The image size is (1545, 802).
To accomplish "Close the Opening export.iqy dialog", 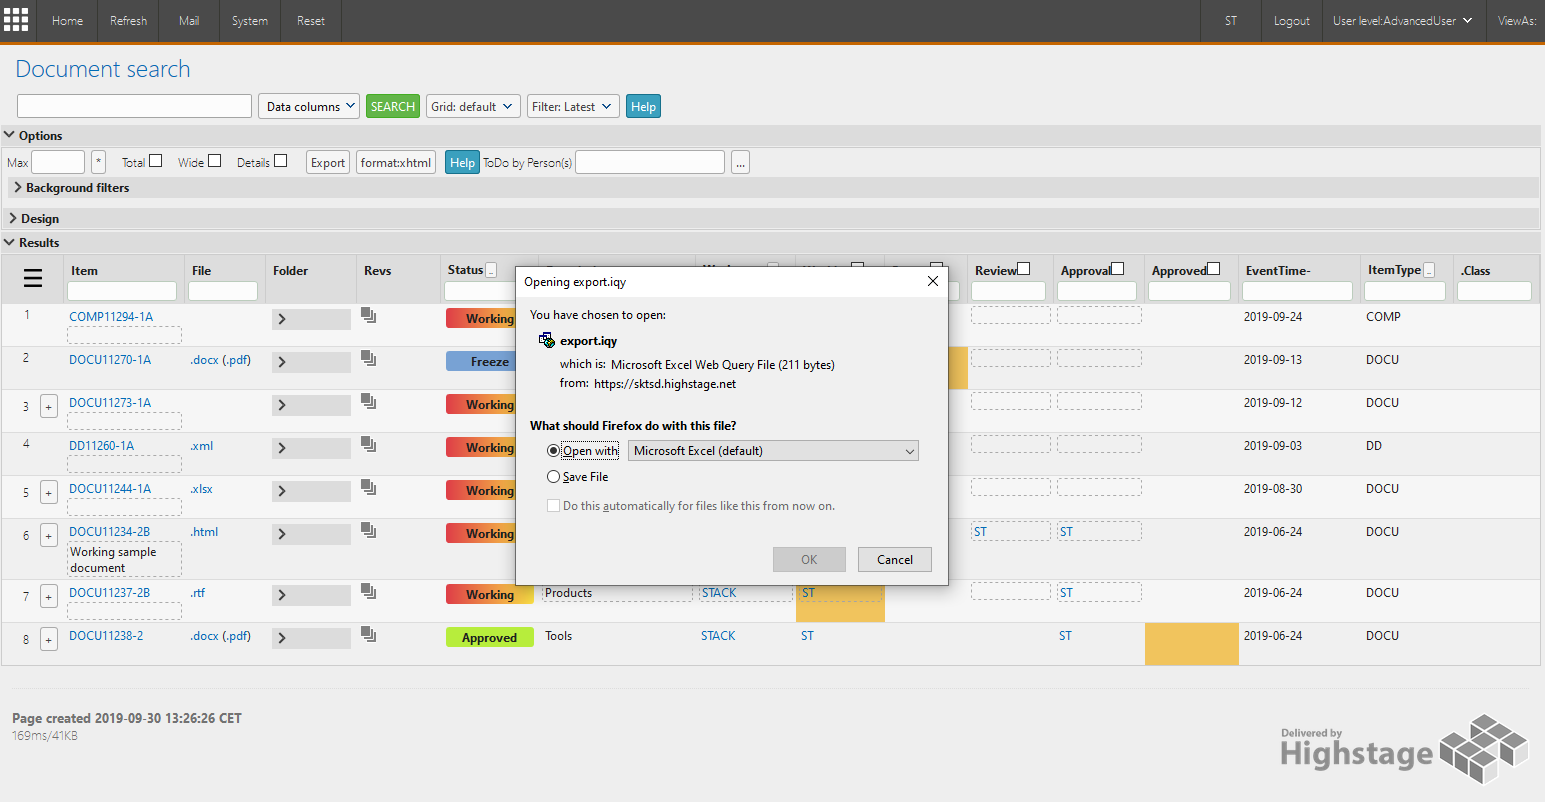I will [932, 281].
